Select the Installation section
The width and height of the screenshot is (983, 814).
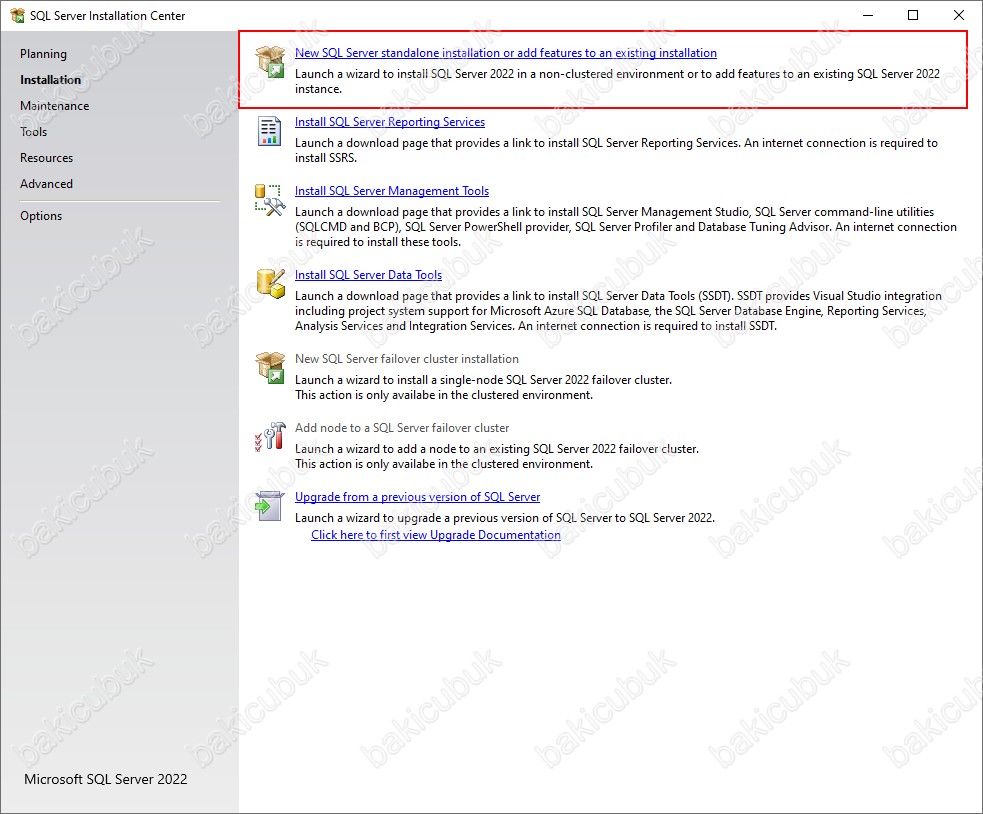click(50, 80)
